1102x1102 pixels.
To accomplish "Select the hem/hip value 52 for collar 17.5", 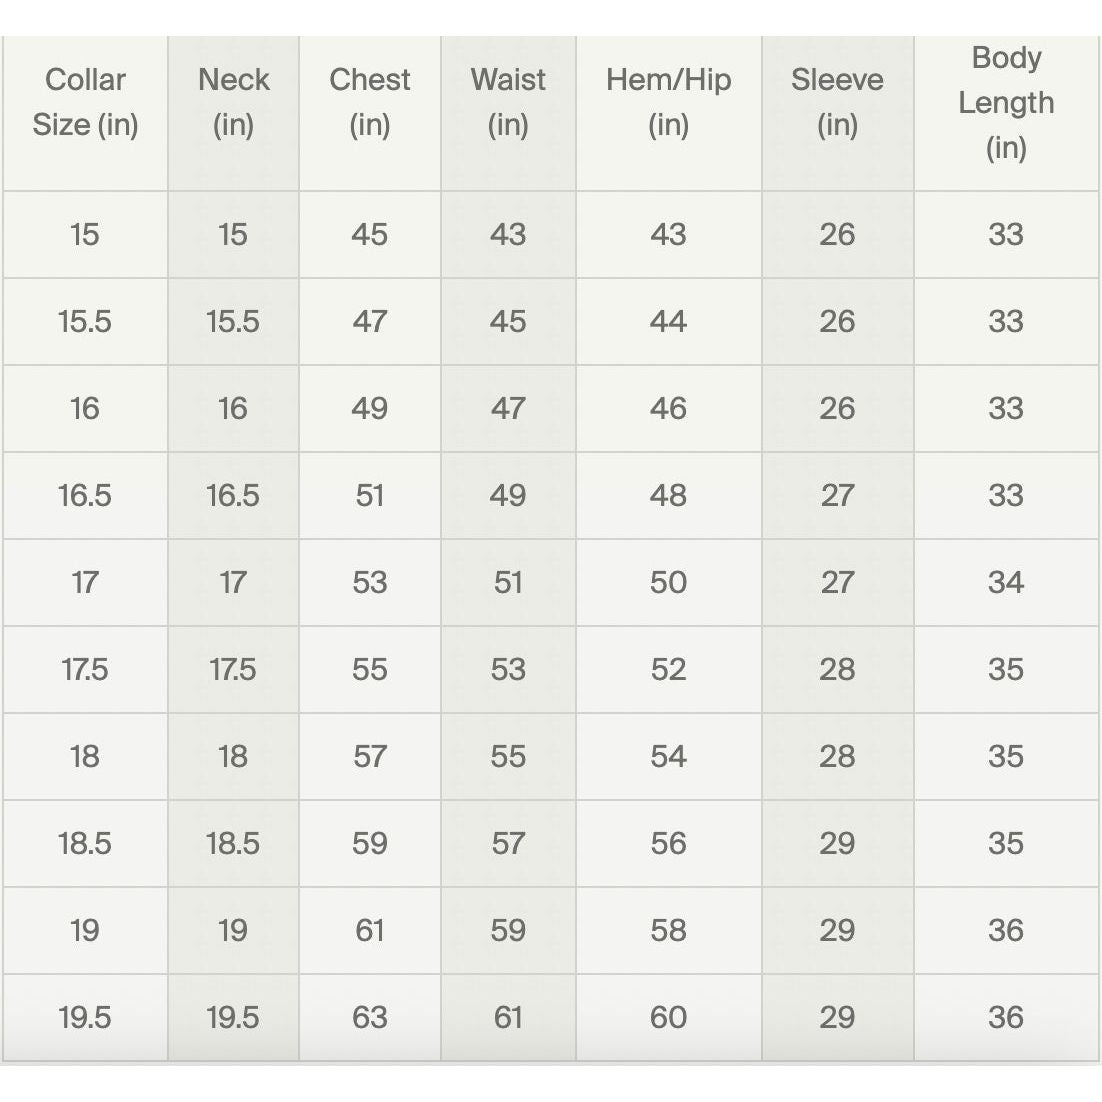I will tap(668, 669).
